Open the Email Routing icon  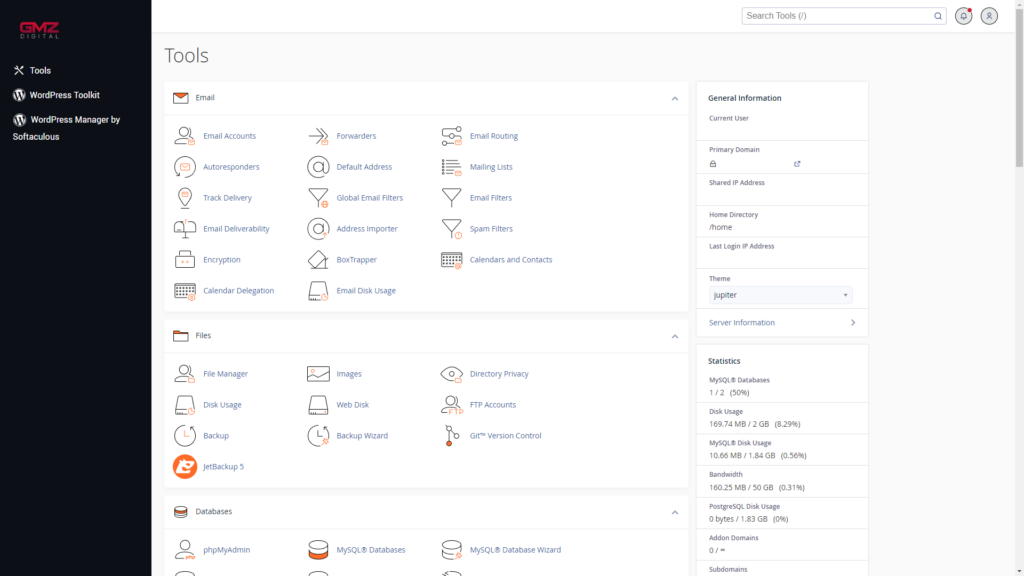(451, 136)
